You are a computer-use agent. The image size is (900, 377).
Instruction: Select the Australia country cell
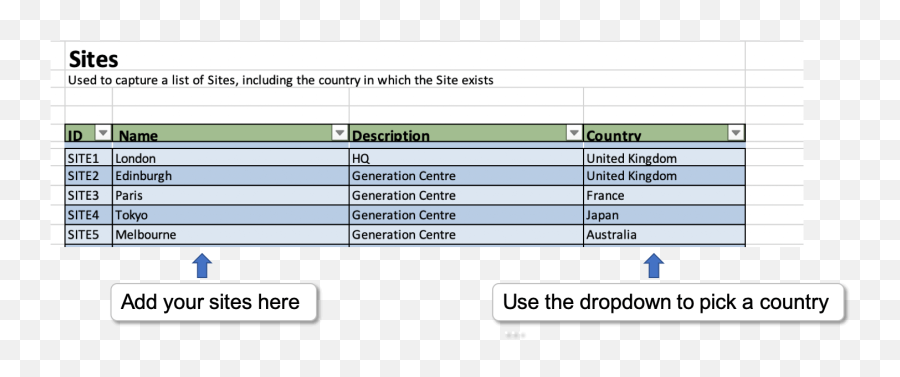coord(664,235)
